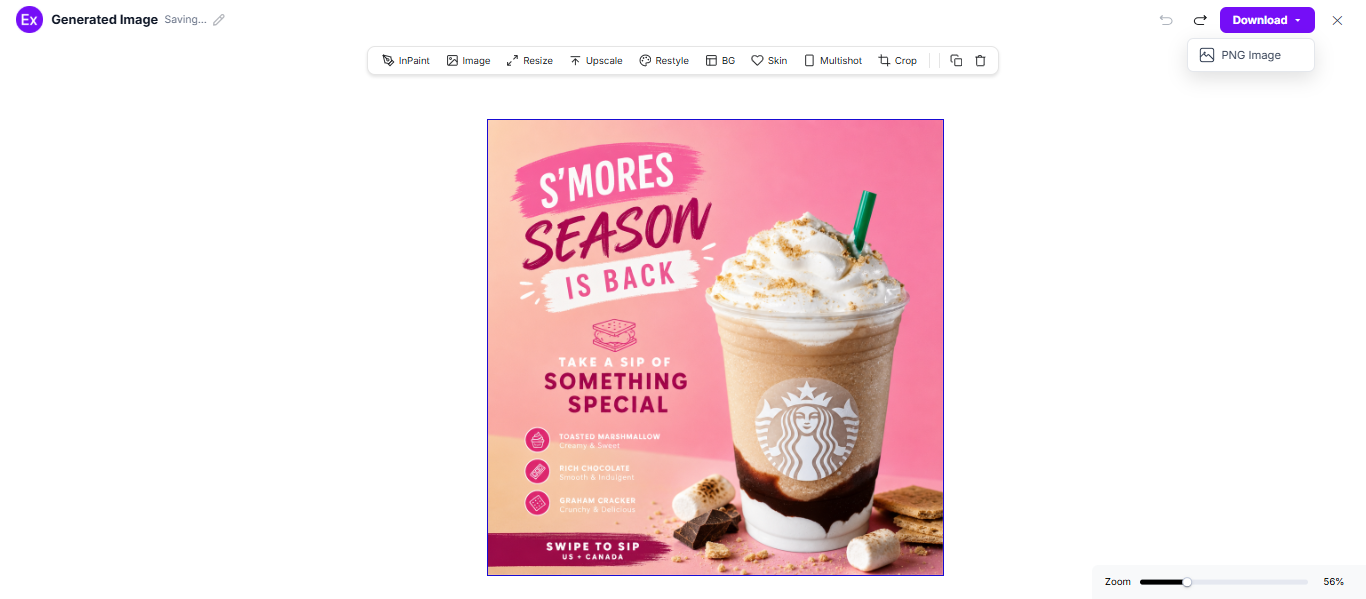Click the undo arrow
This screenshot has height=599, width=1366.
tap(1166, 20)
